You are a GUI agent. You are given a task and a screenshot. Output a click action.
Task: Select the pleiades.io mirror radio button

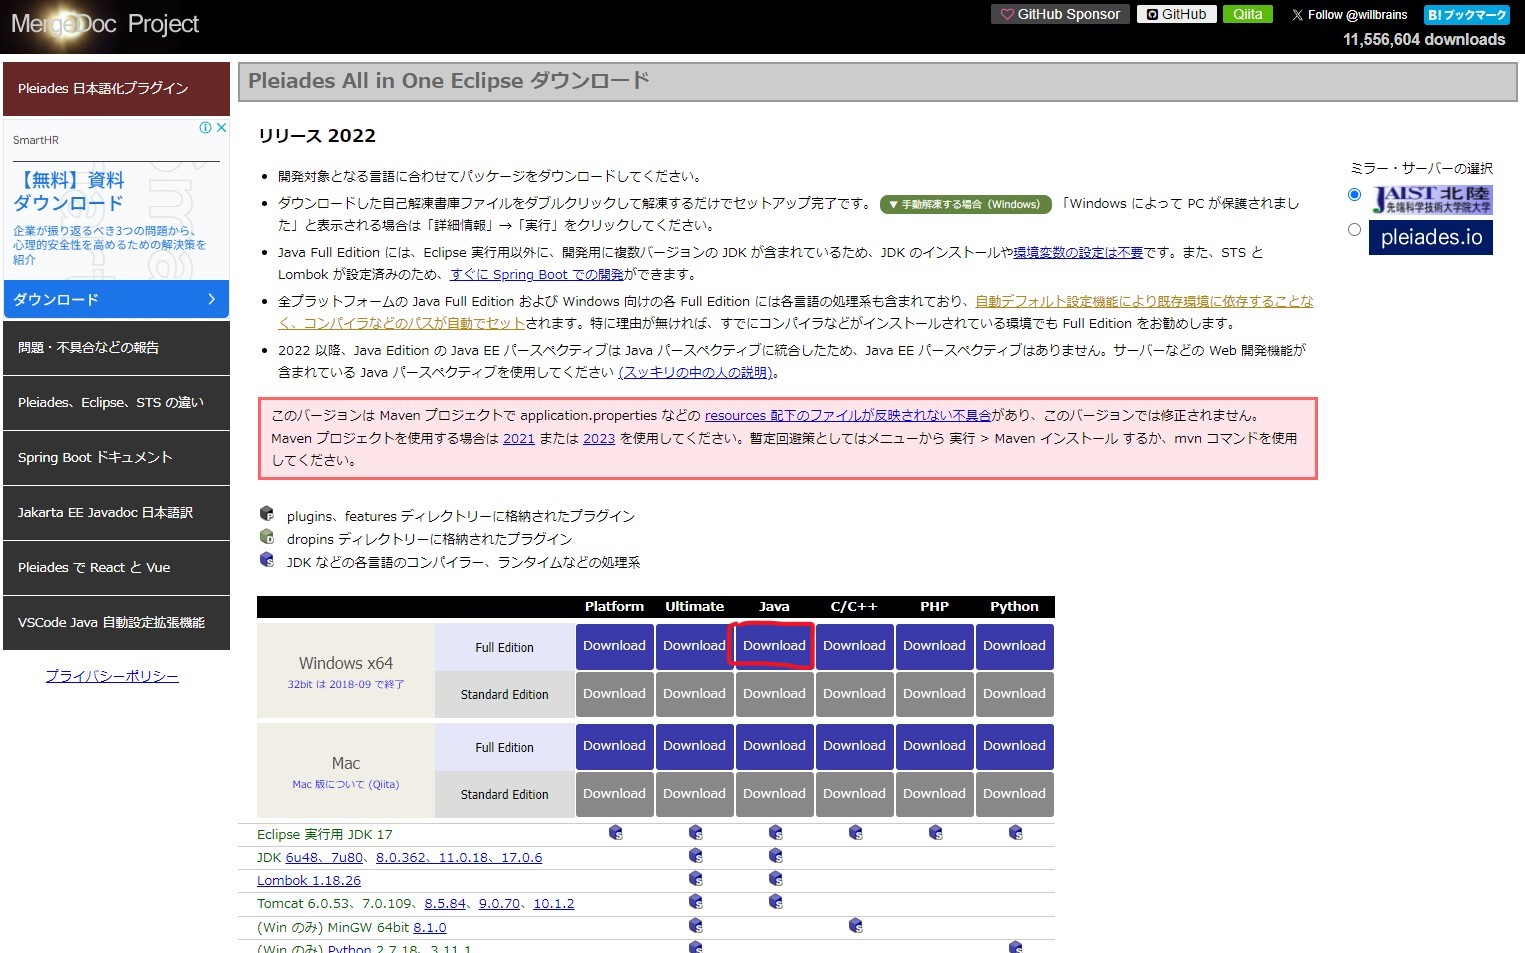[1354, 229]
